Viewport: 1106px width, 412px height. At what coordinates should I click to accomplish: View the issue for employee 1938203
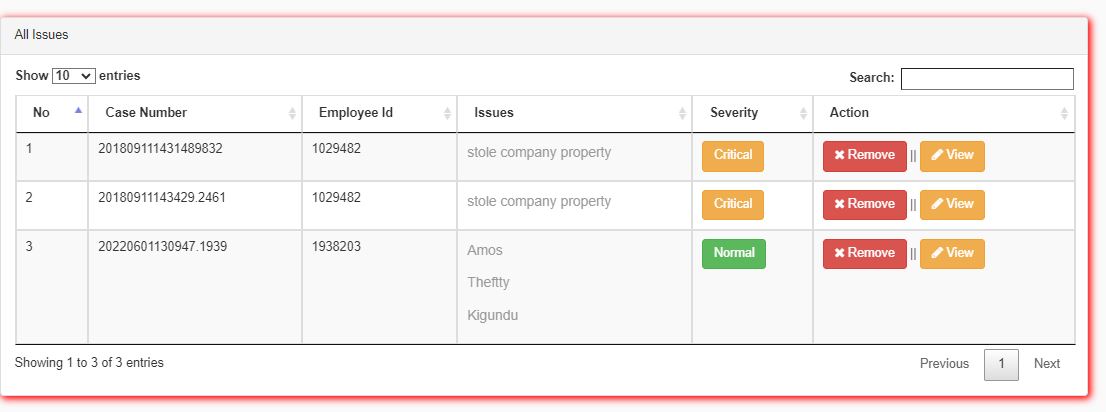click(951, 253)
